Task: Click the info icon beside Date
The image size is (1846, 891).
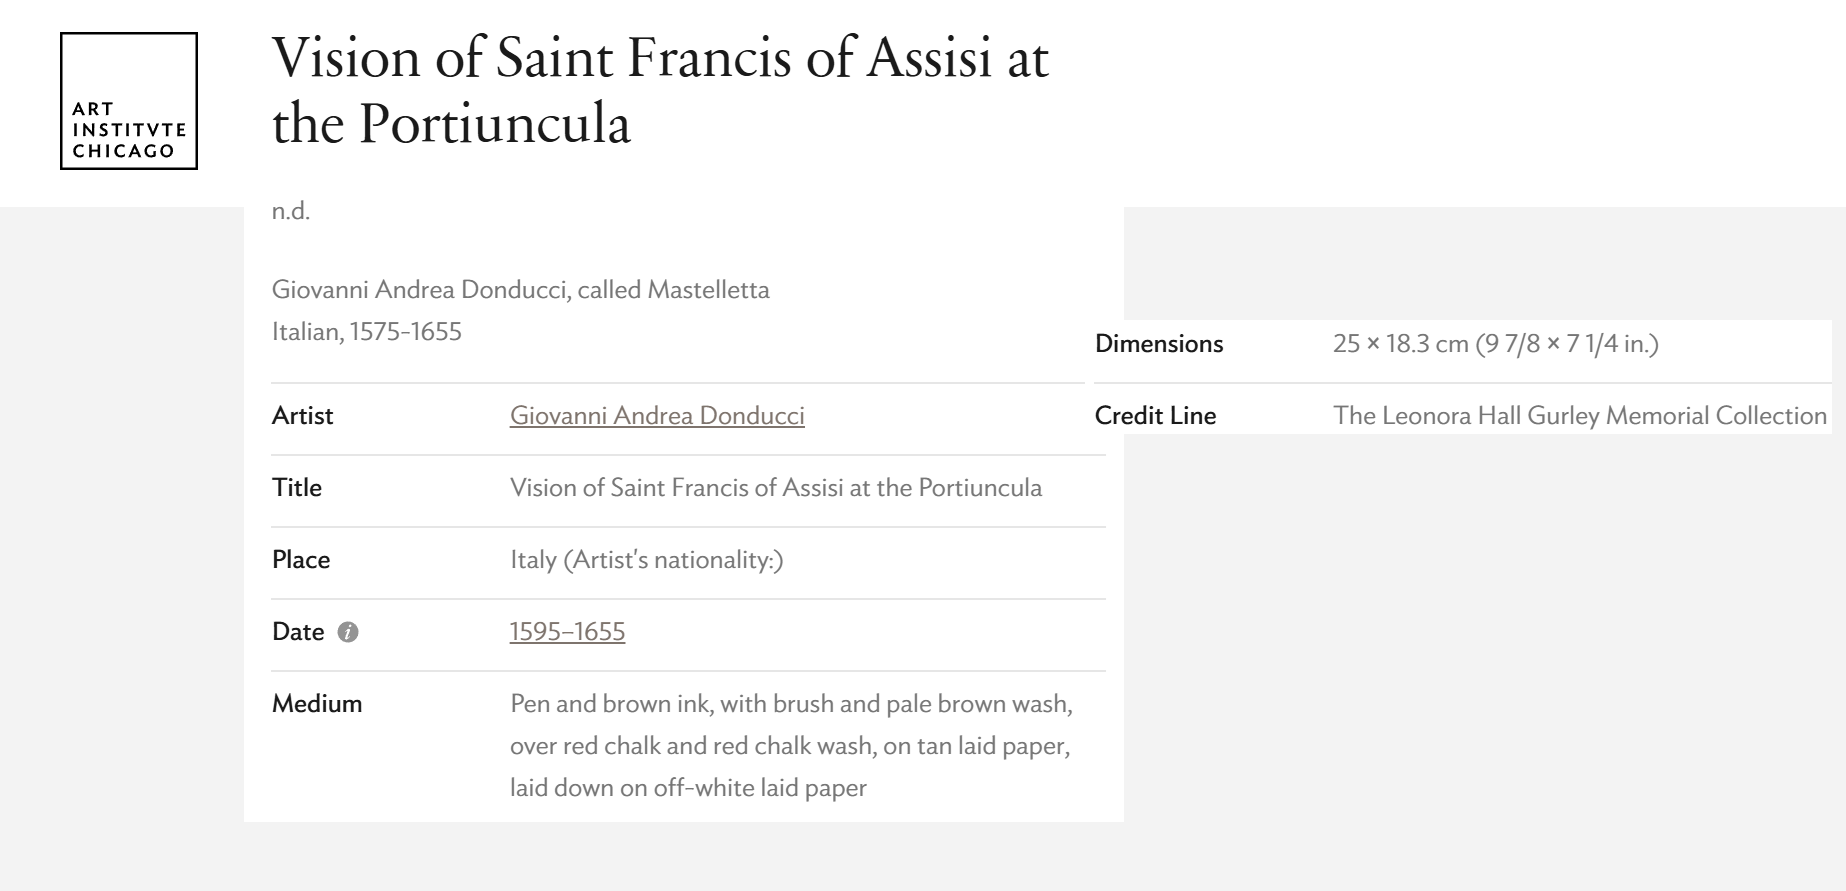Action: tap(348, 632)
